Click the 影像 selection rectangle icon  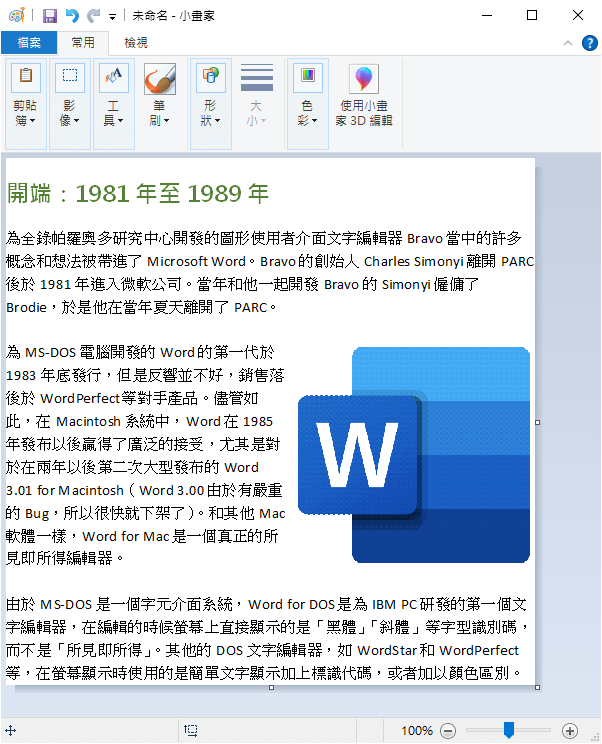[x=70, y=76]
